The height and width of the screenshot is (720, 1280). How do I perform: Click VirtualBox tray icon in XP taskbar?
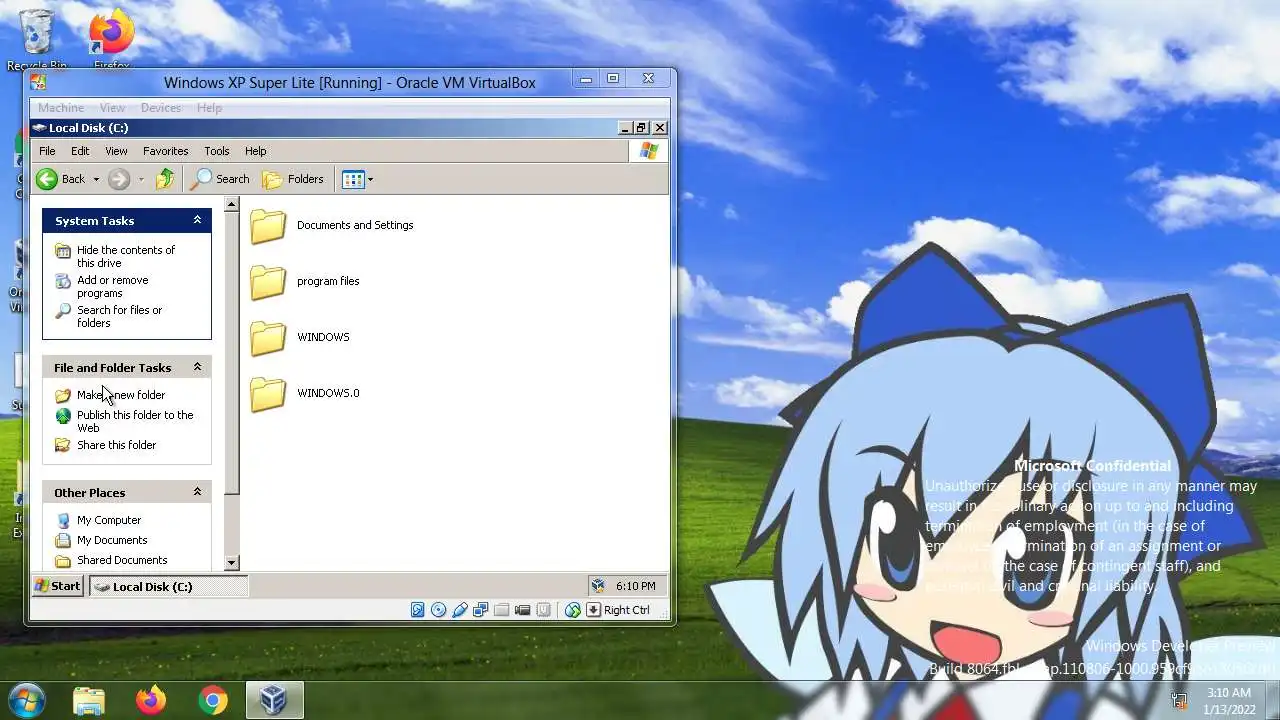[598, 586]
